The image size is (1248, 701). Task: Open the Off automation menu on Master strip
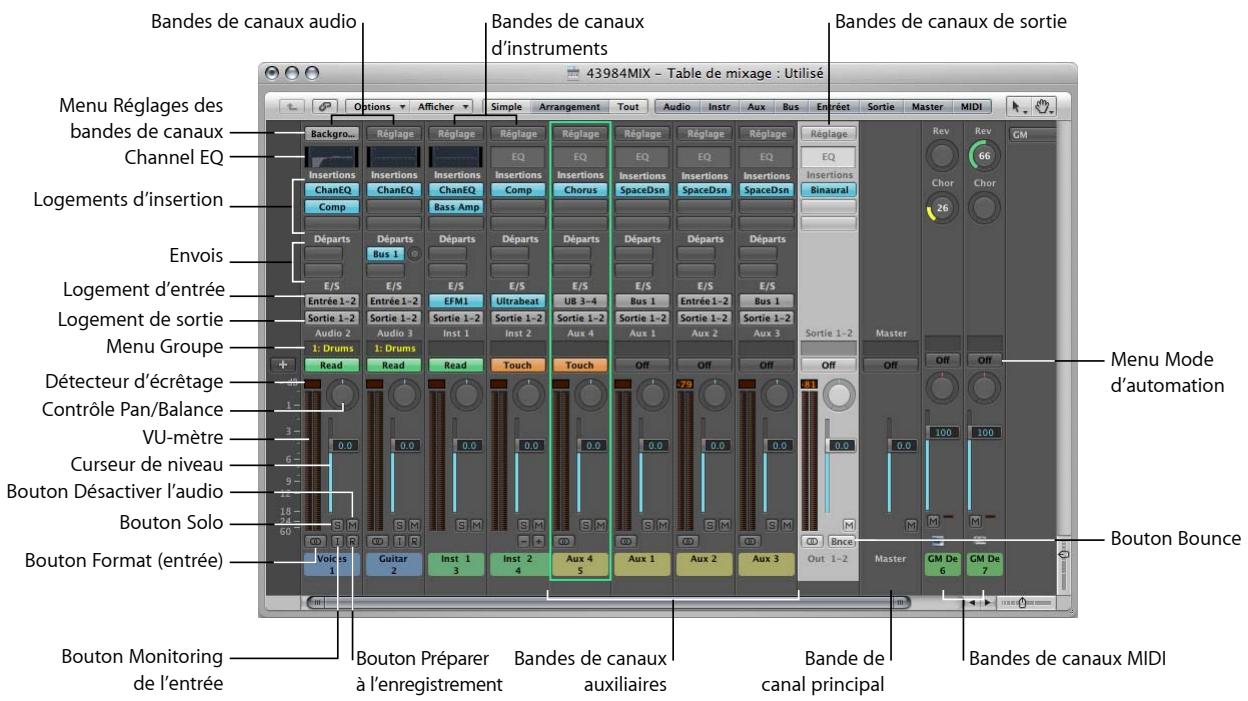point(890,366)
